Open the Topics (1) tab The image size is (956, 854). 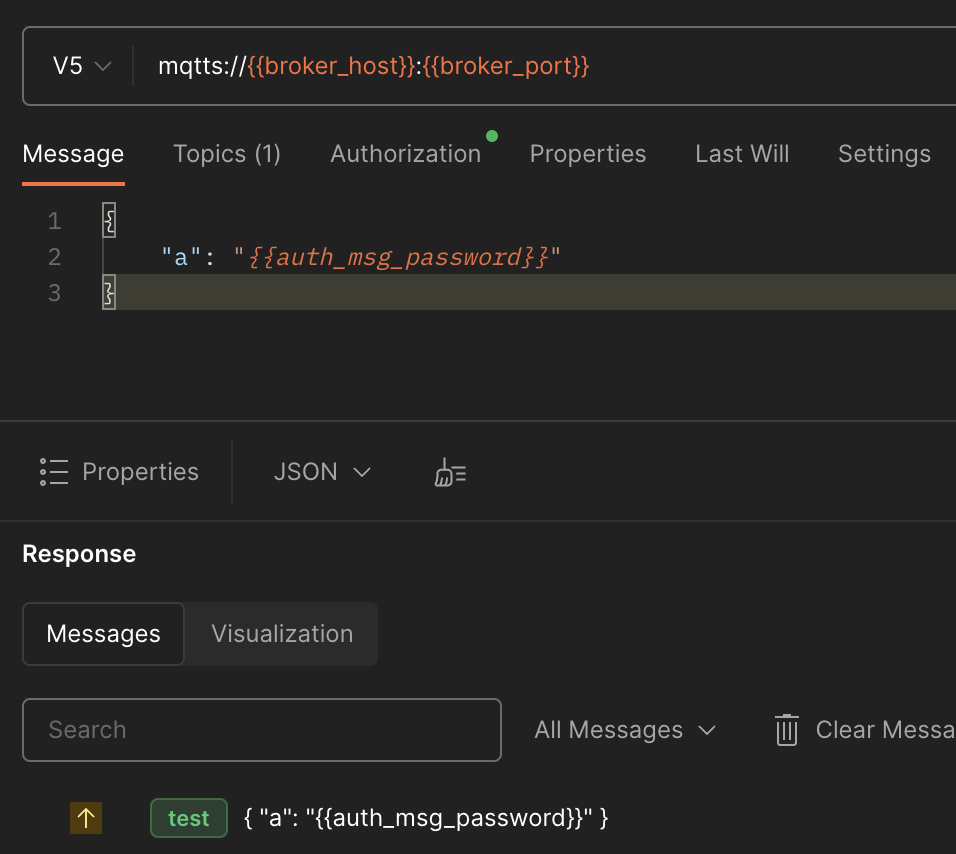[x=226, y=153]
